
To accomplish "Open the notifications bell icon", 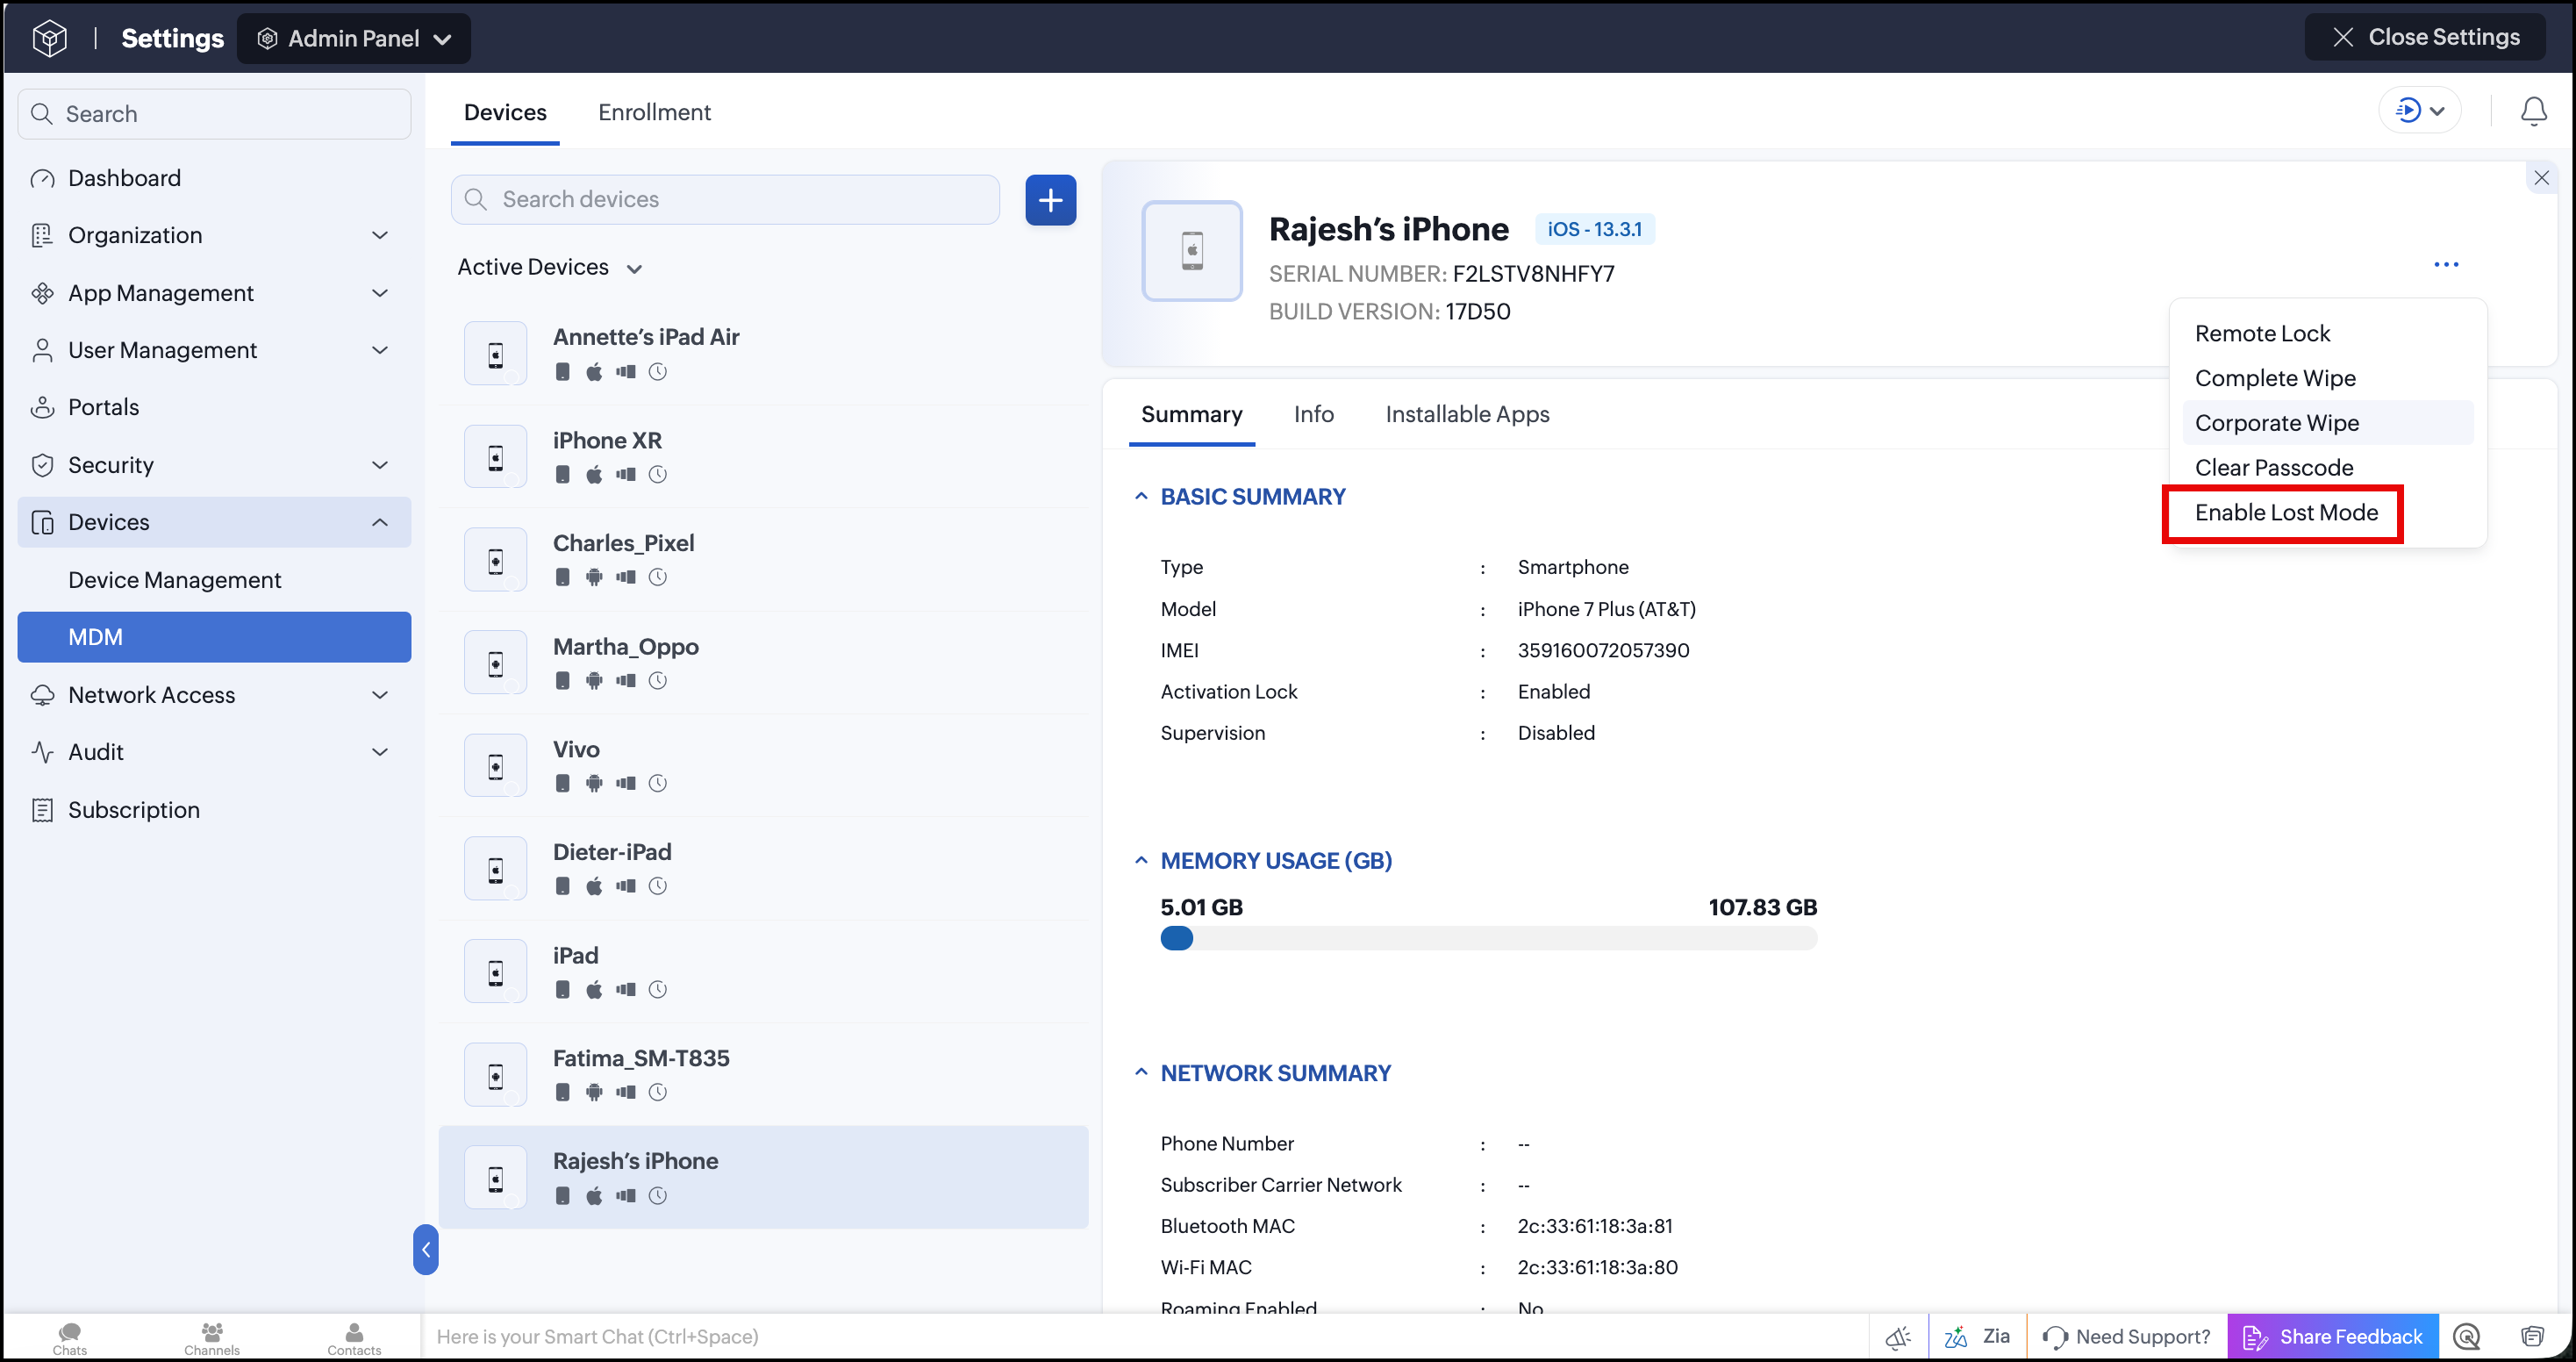I will pos(2533,111).
